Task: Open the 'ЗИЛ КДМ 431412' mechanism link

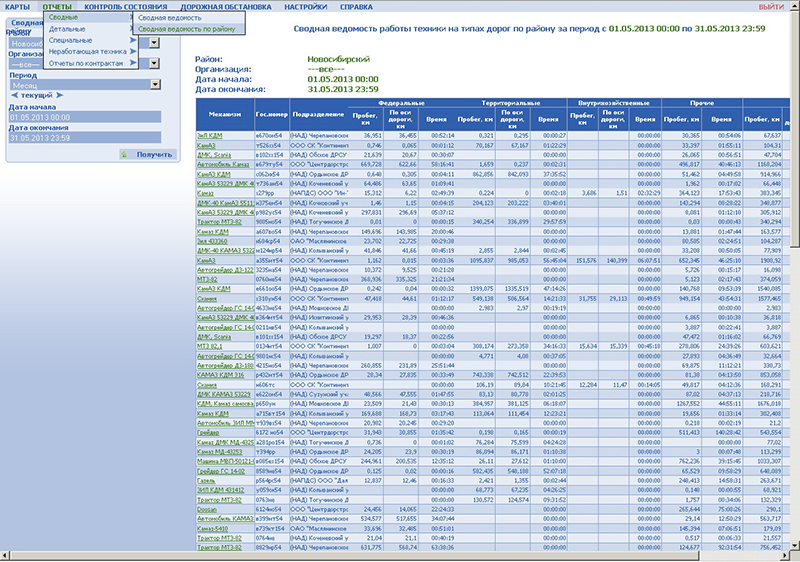Action: 220,490
